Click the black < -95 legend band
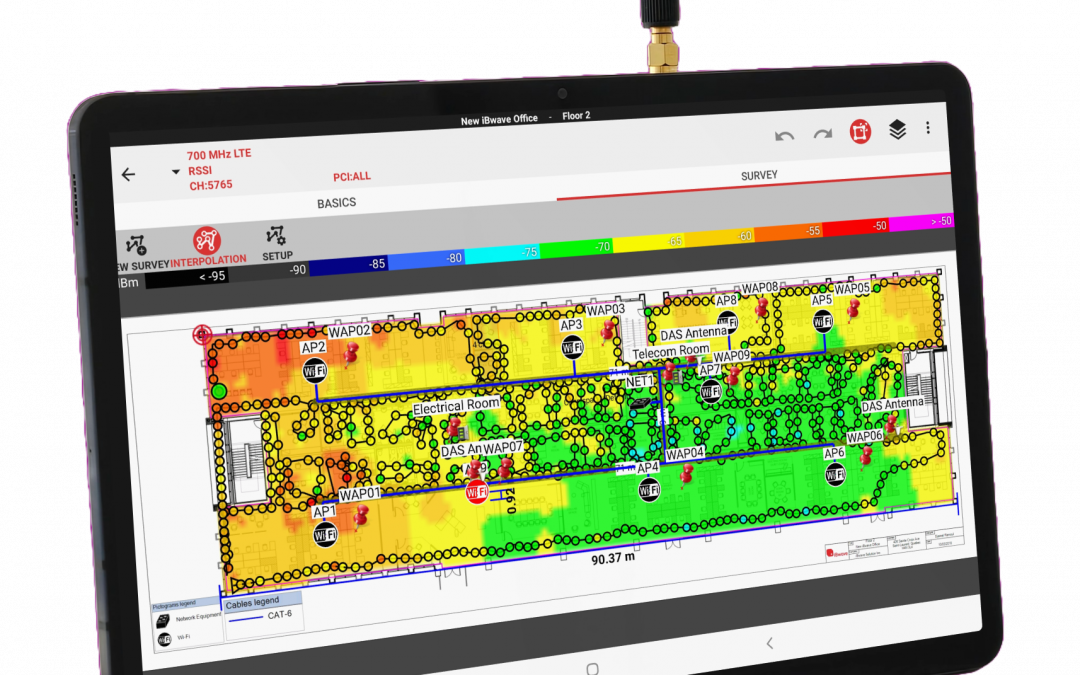 click(187, 278)
